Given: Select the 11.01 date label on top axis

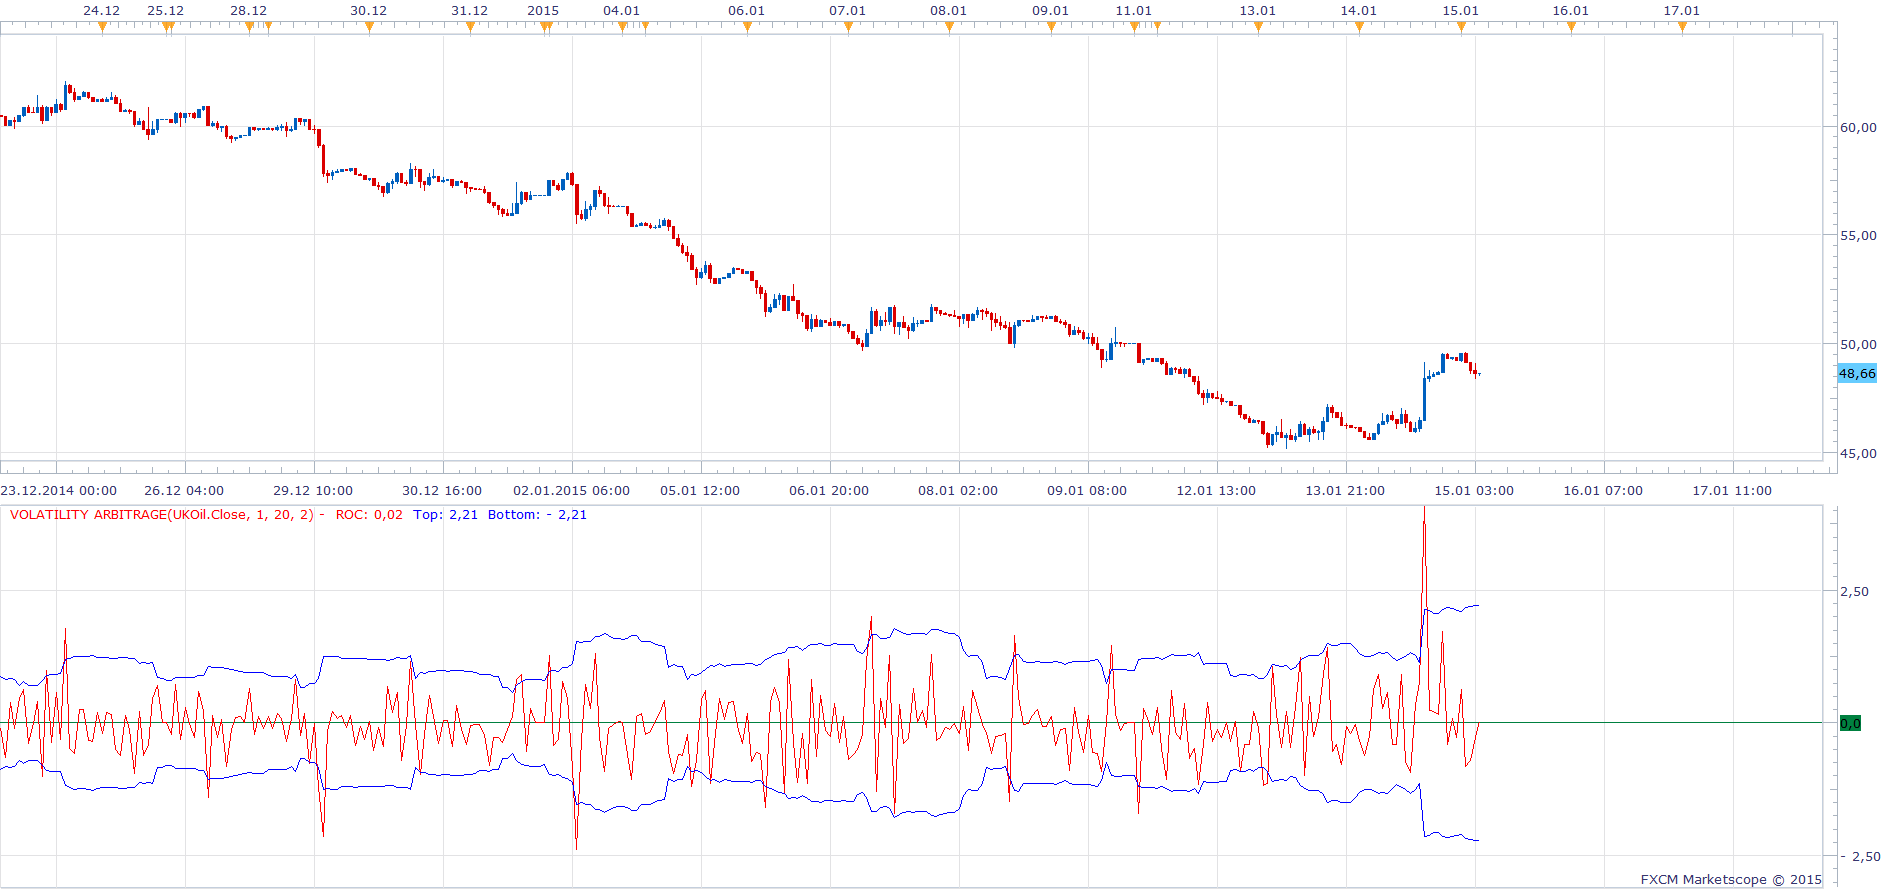Looking at the screenshot, I should (x=1134, y=11).
